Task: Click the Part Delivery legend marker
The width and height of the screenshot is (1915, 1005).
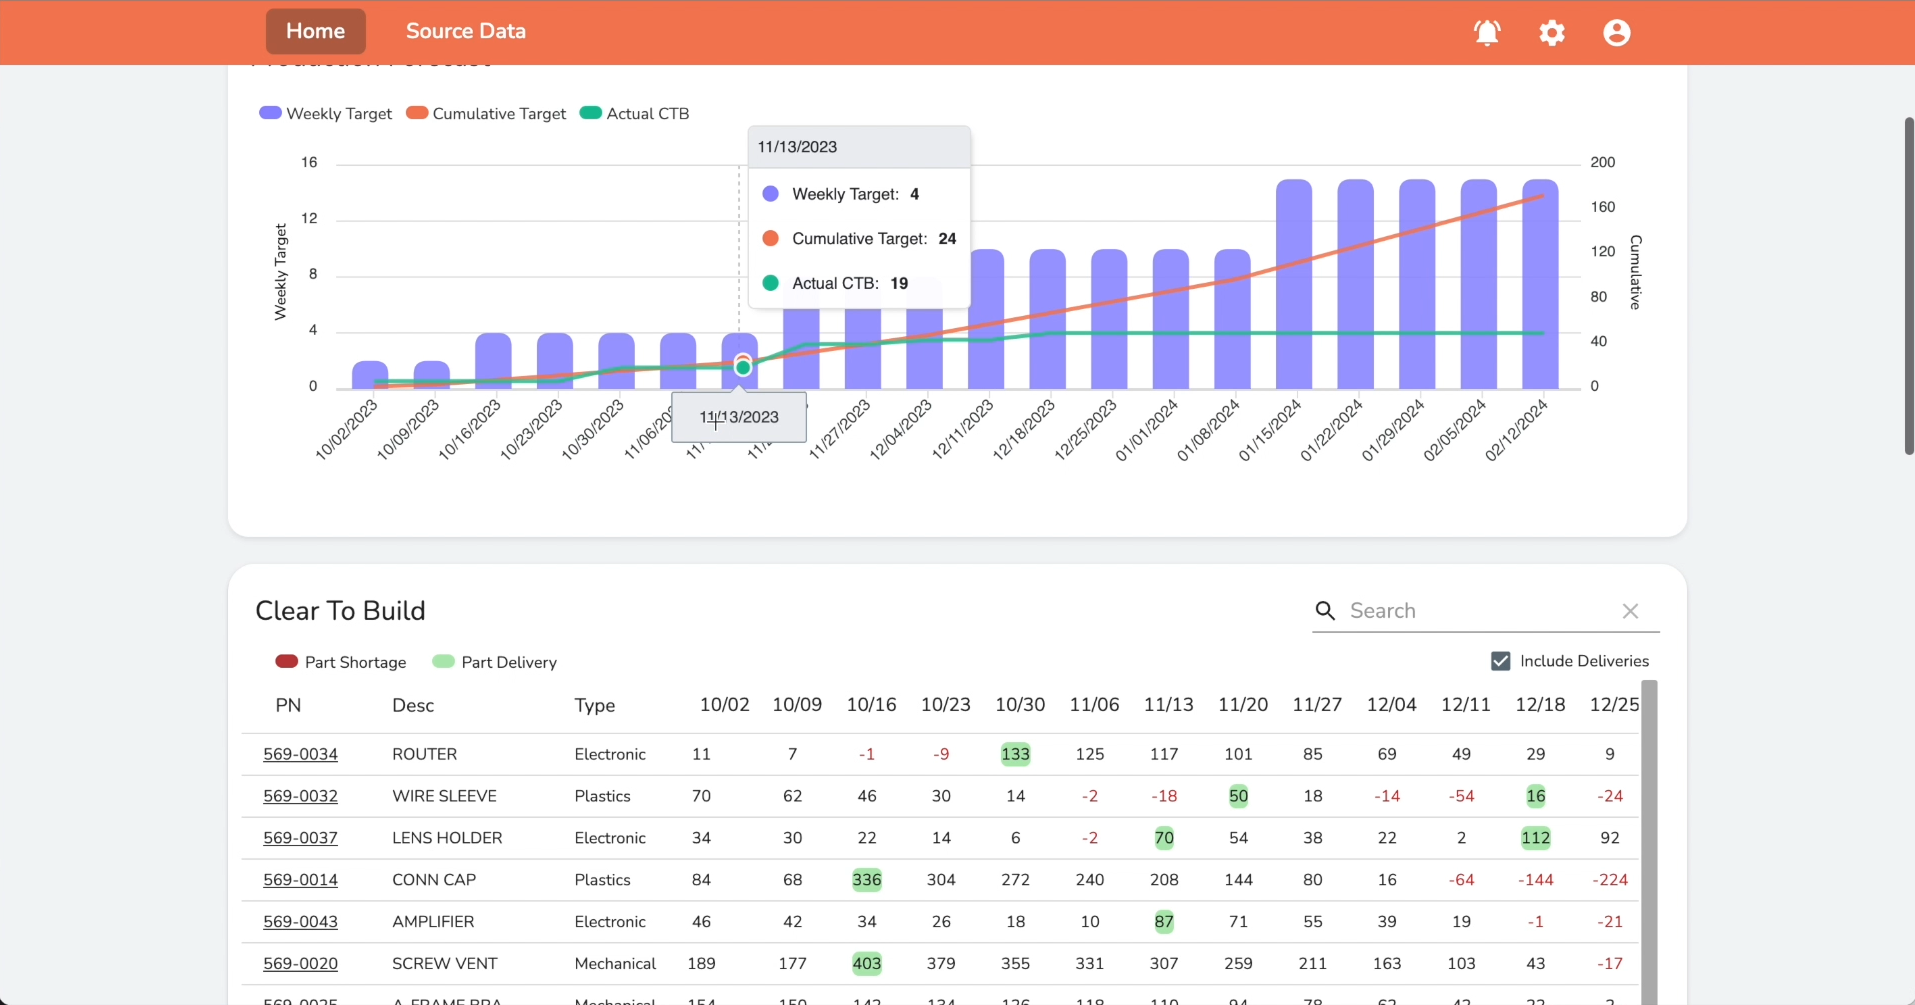Action: pos(443,661)
